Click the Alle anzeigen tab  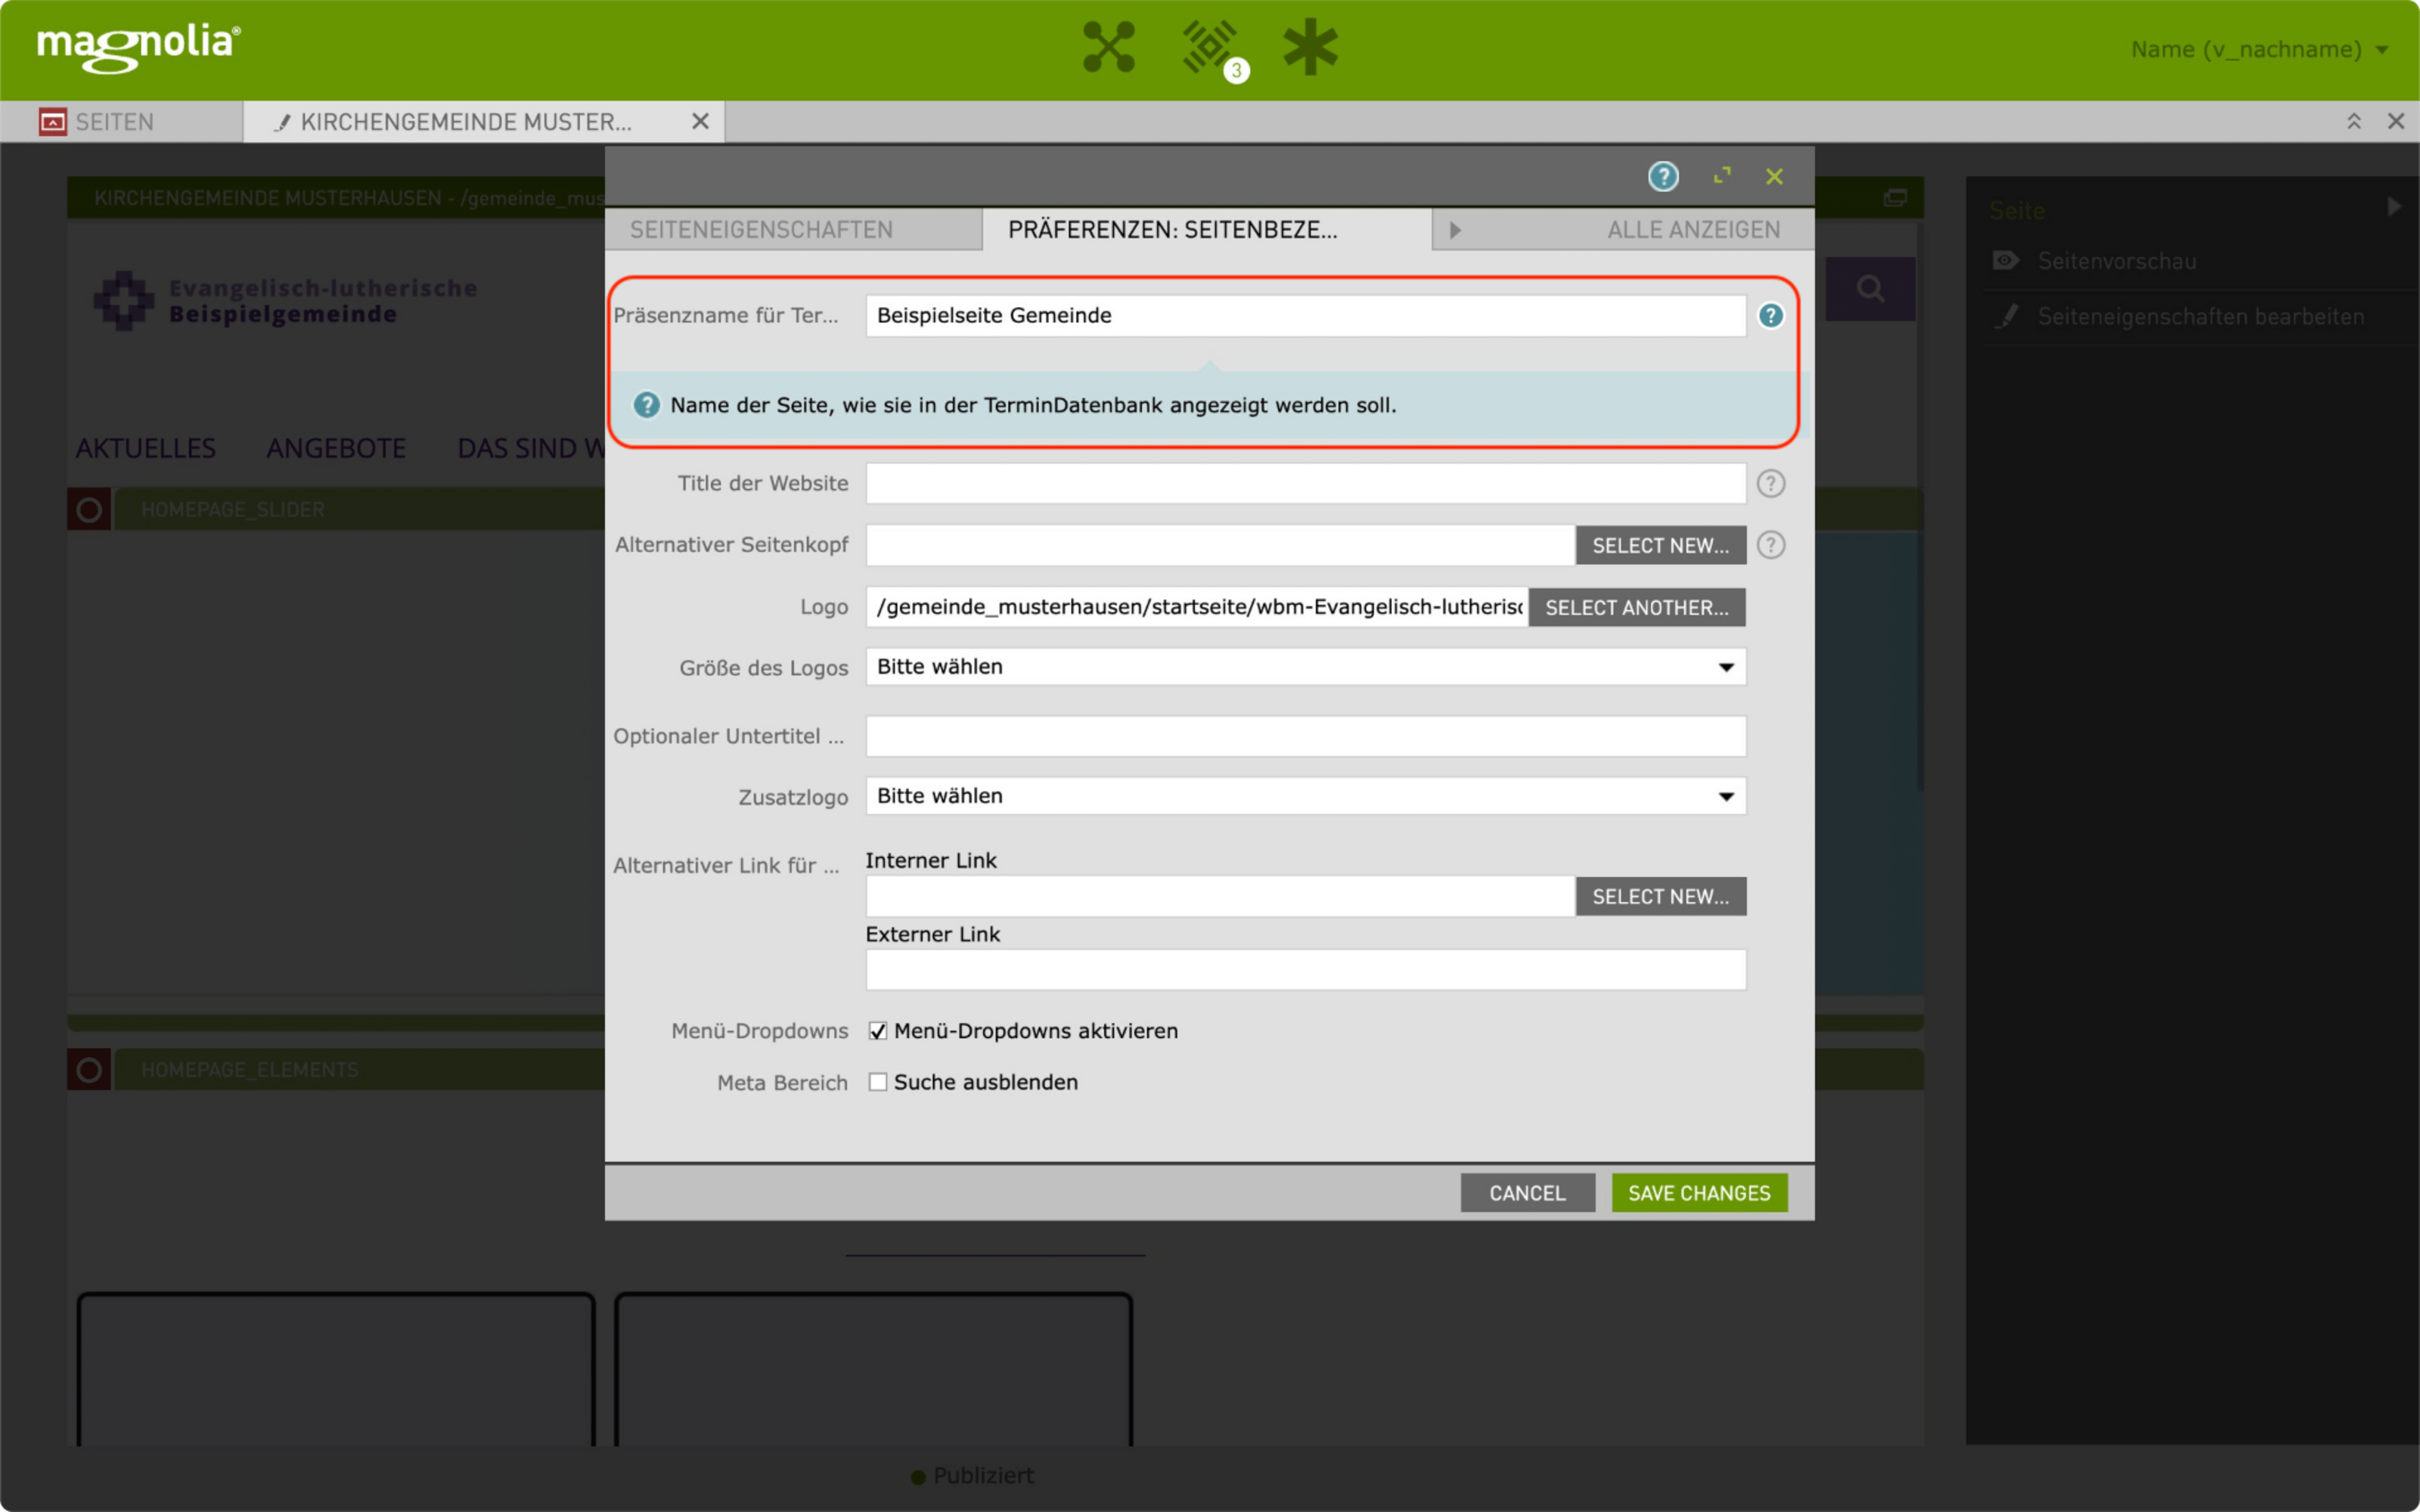point(1693,230)
